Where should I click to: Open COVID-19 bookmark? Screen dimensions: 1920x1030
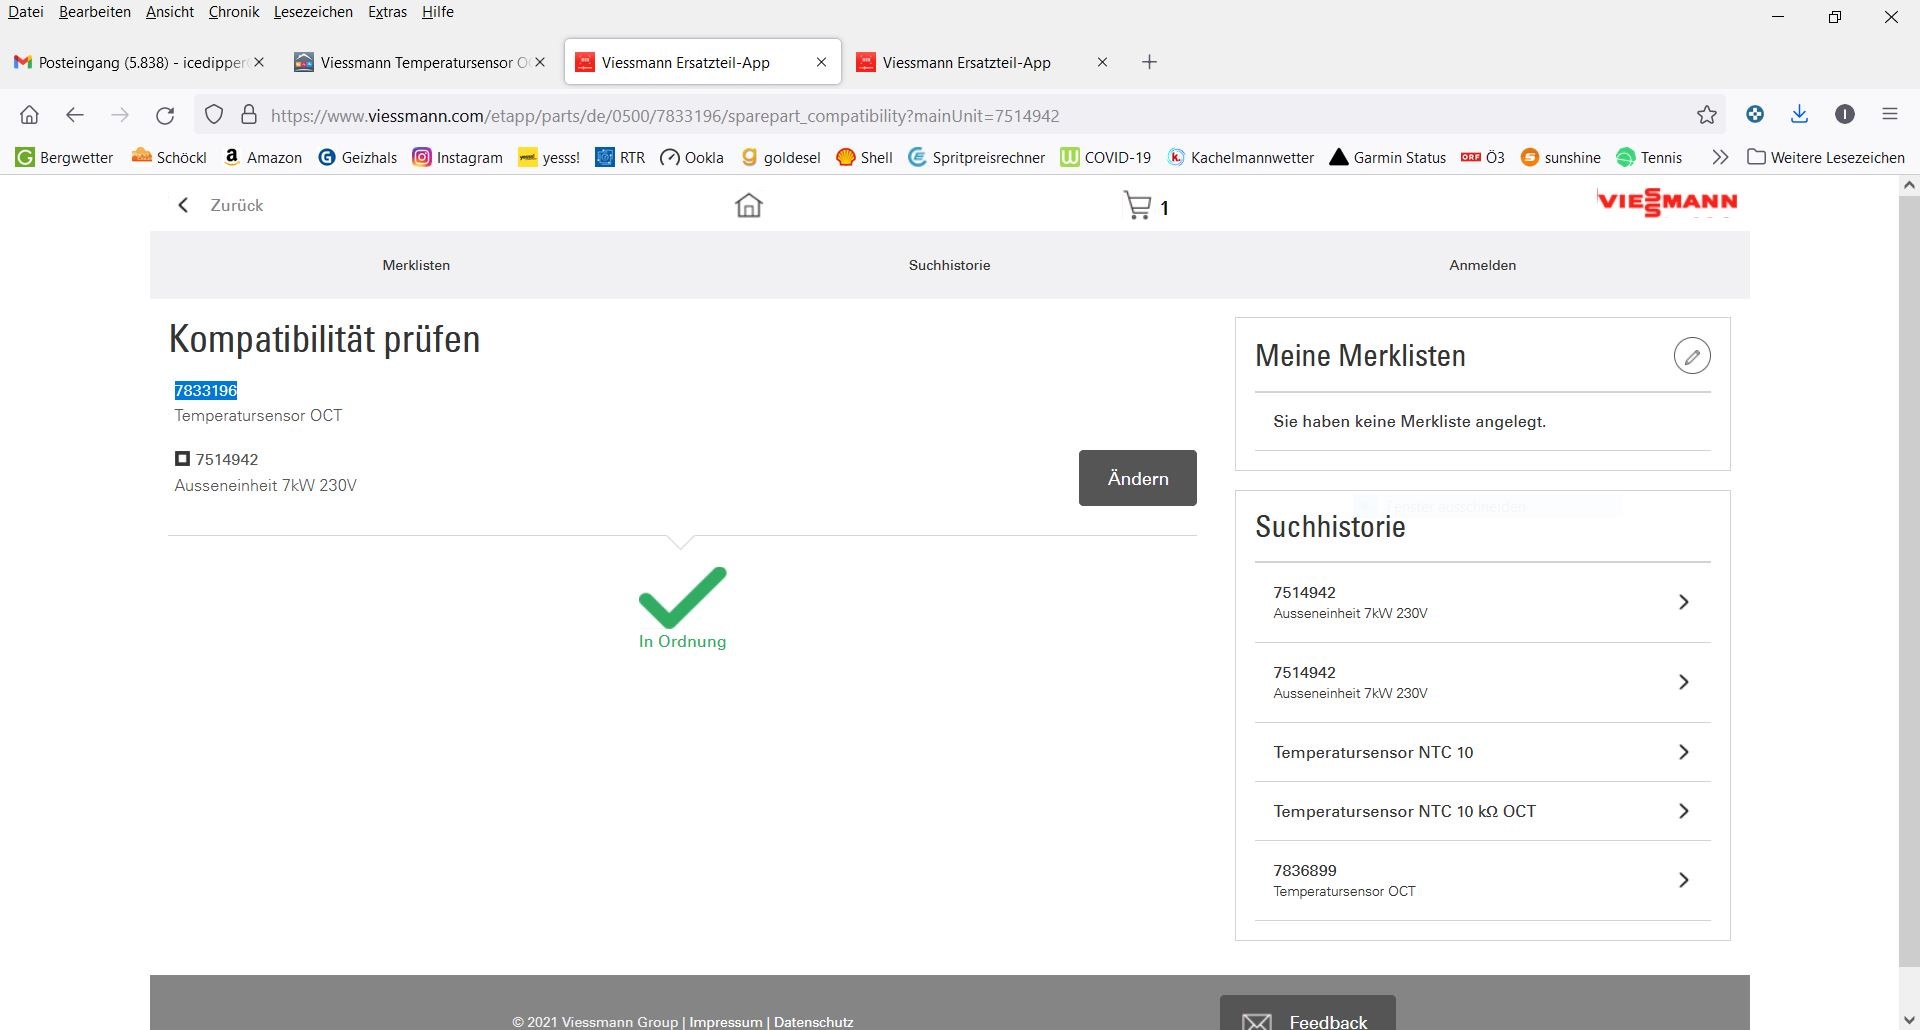[1106, 157]
